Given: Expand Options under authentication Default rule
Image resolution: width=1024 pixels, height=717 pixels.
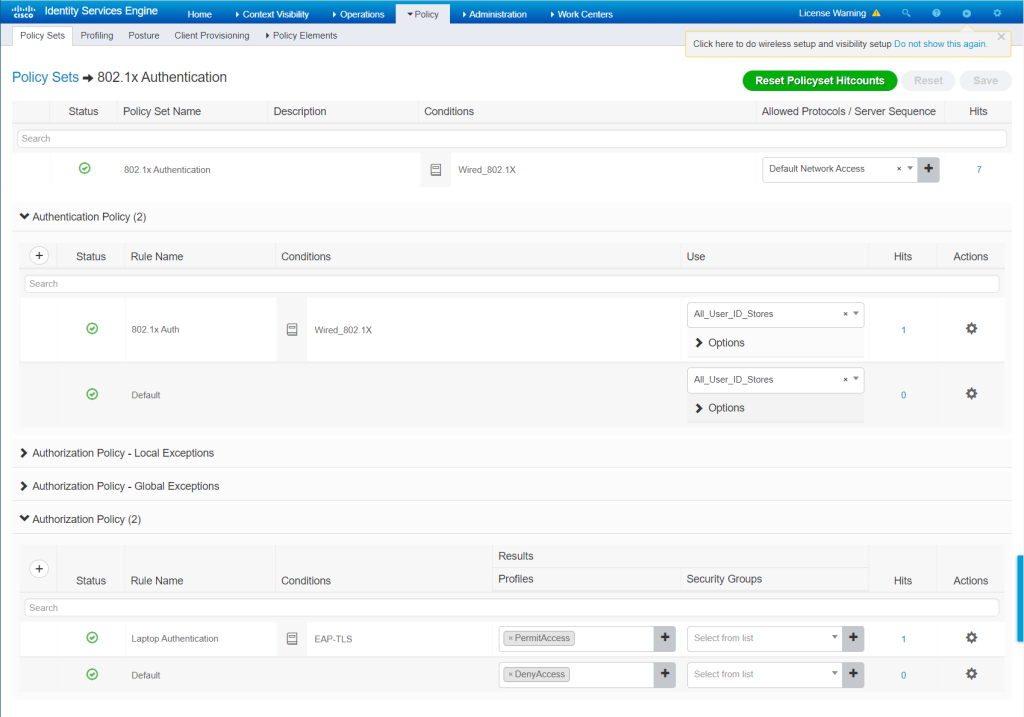Looking at the screenshot, I should tap(719, 408).
